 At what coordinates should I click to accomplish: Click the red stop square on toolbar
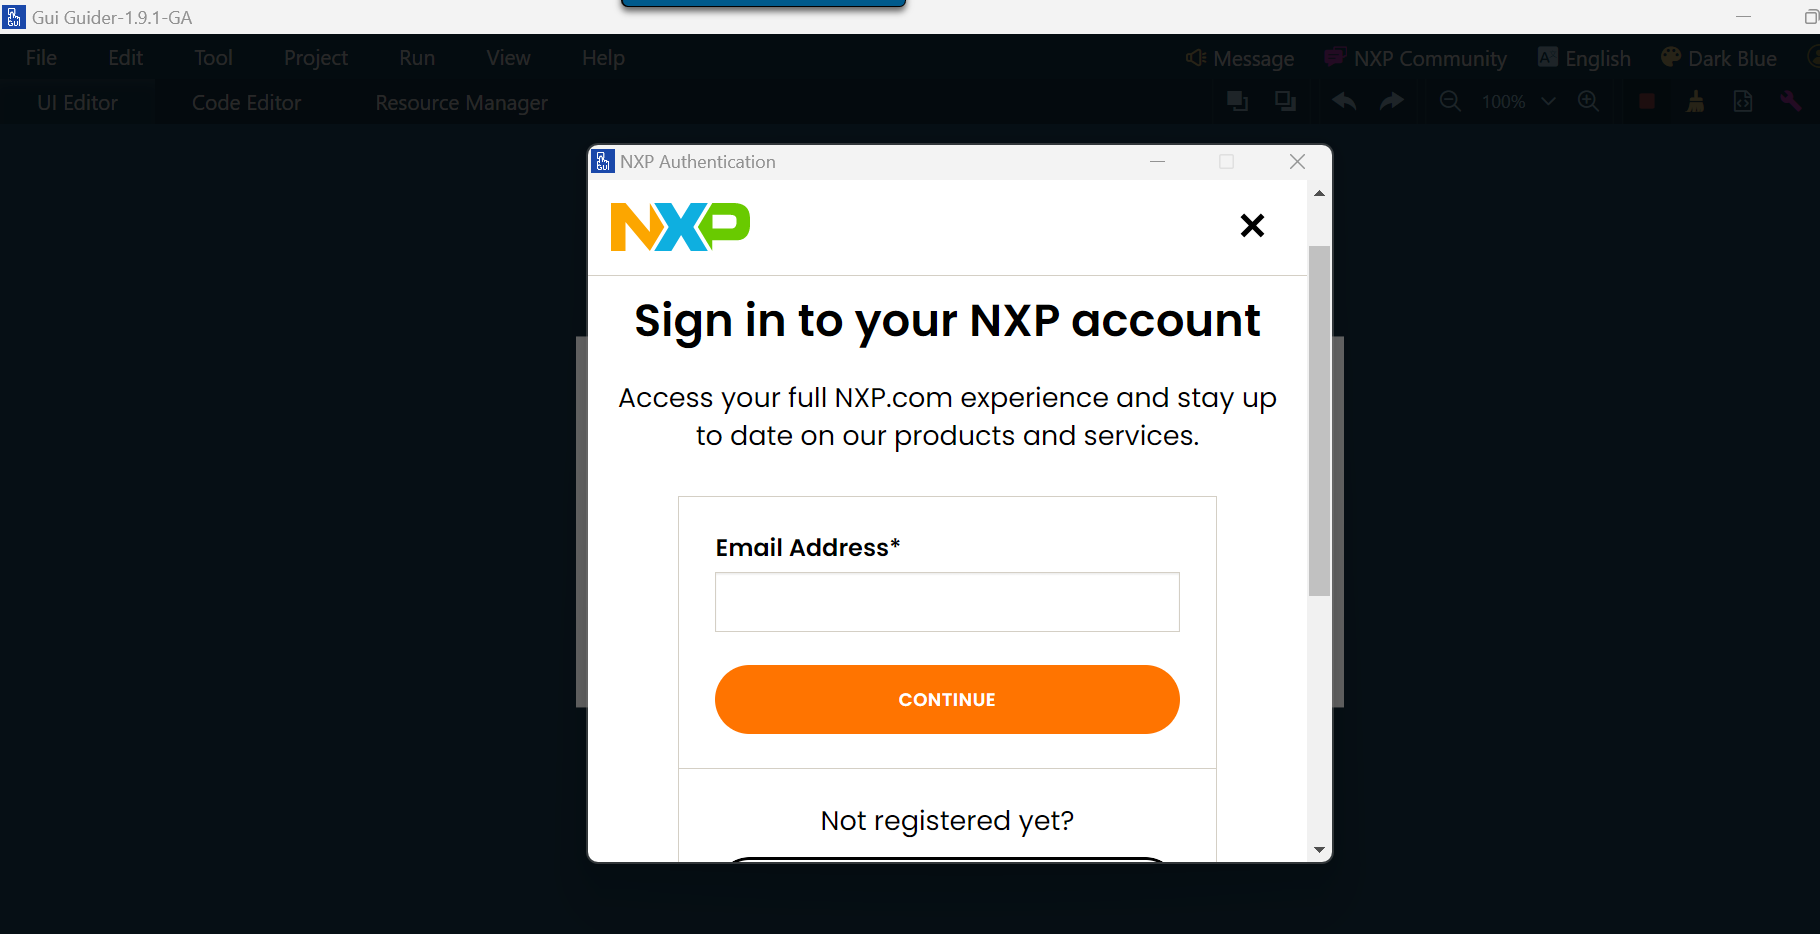point(1646,101)
